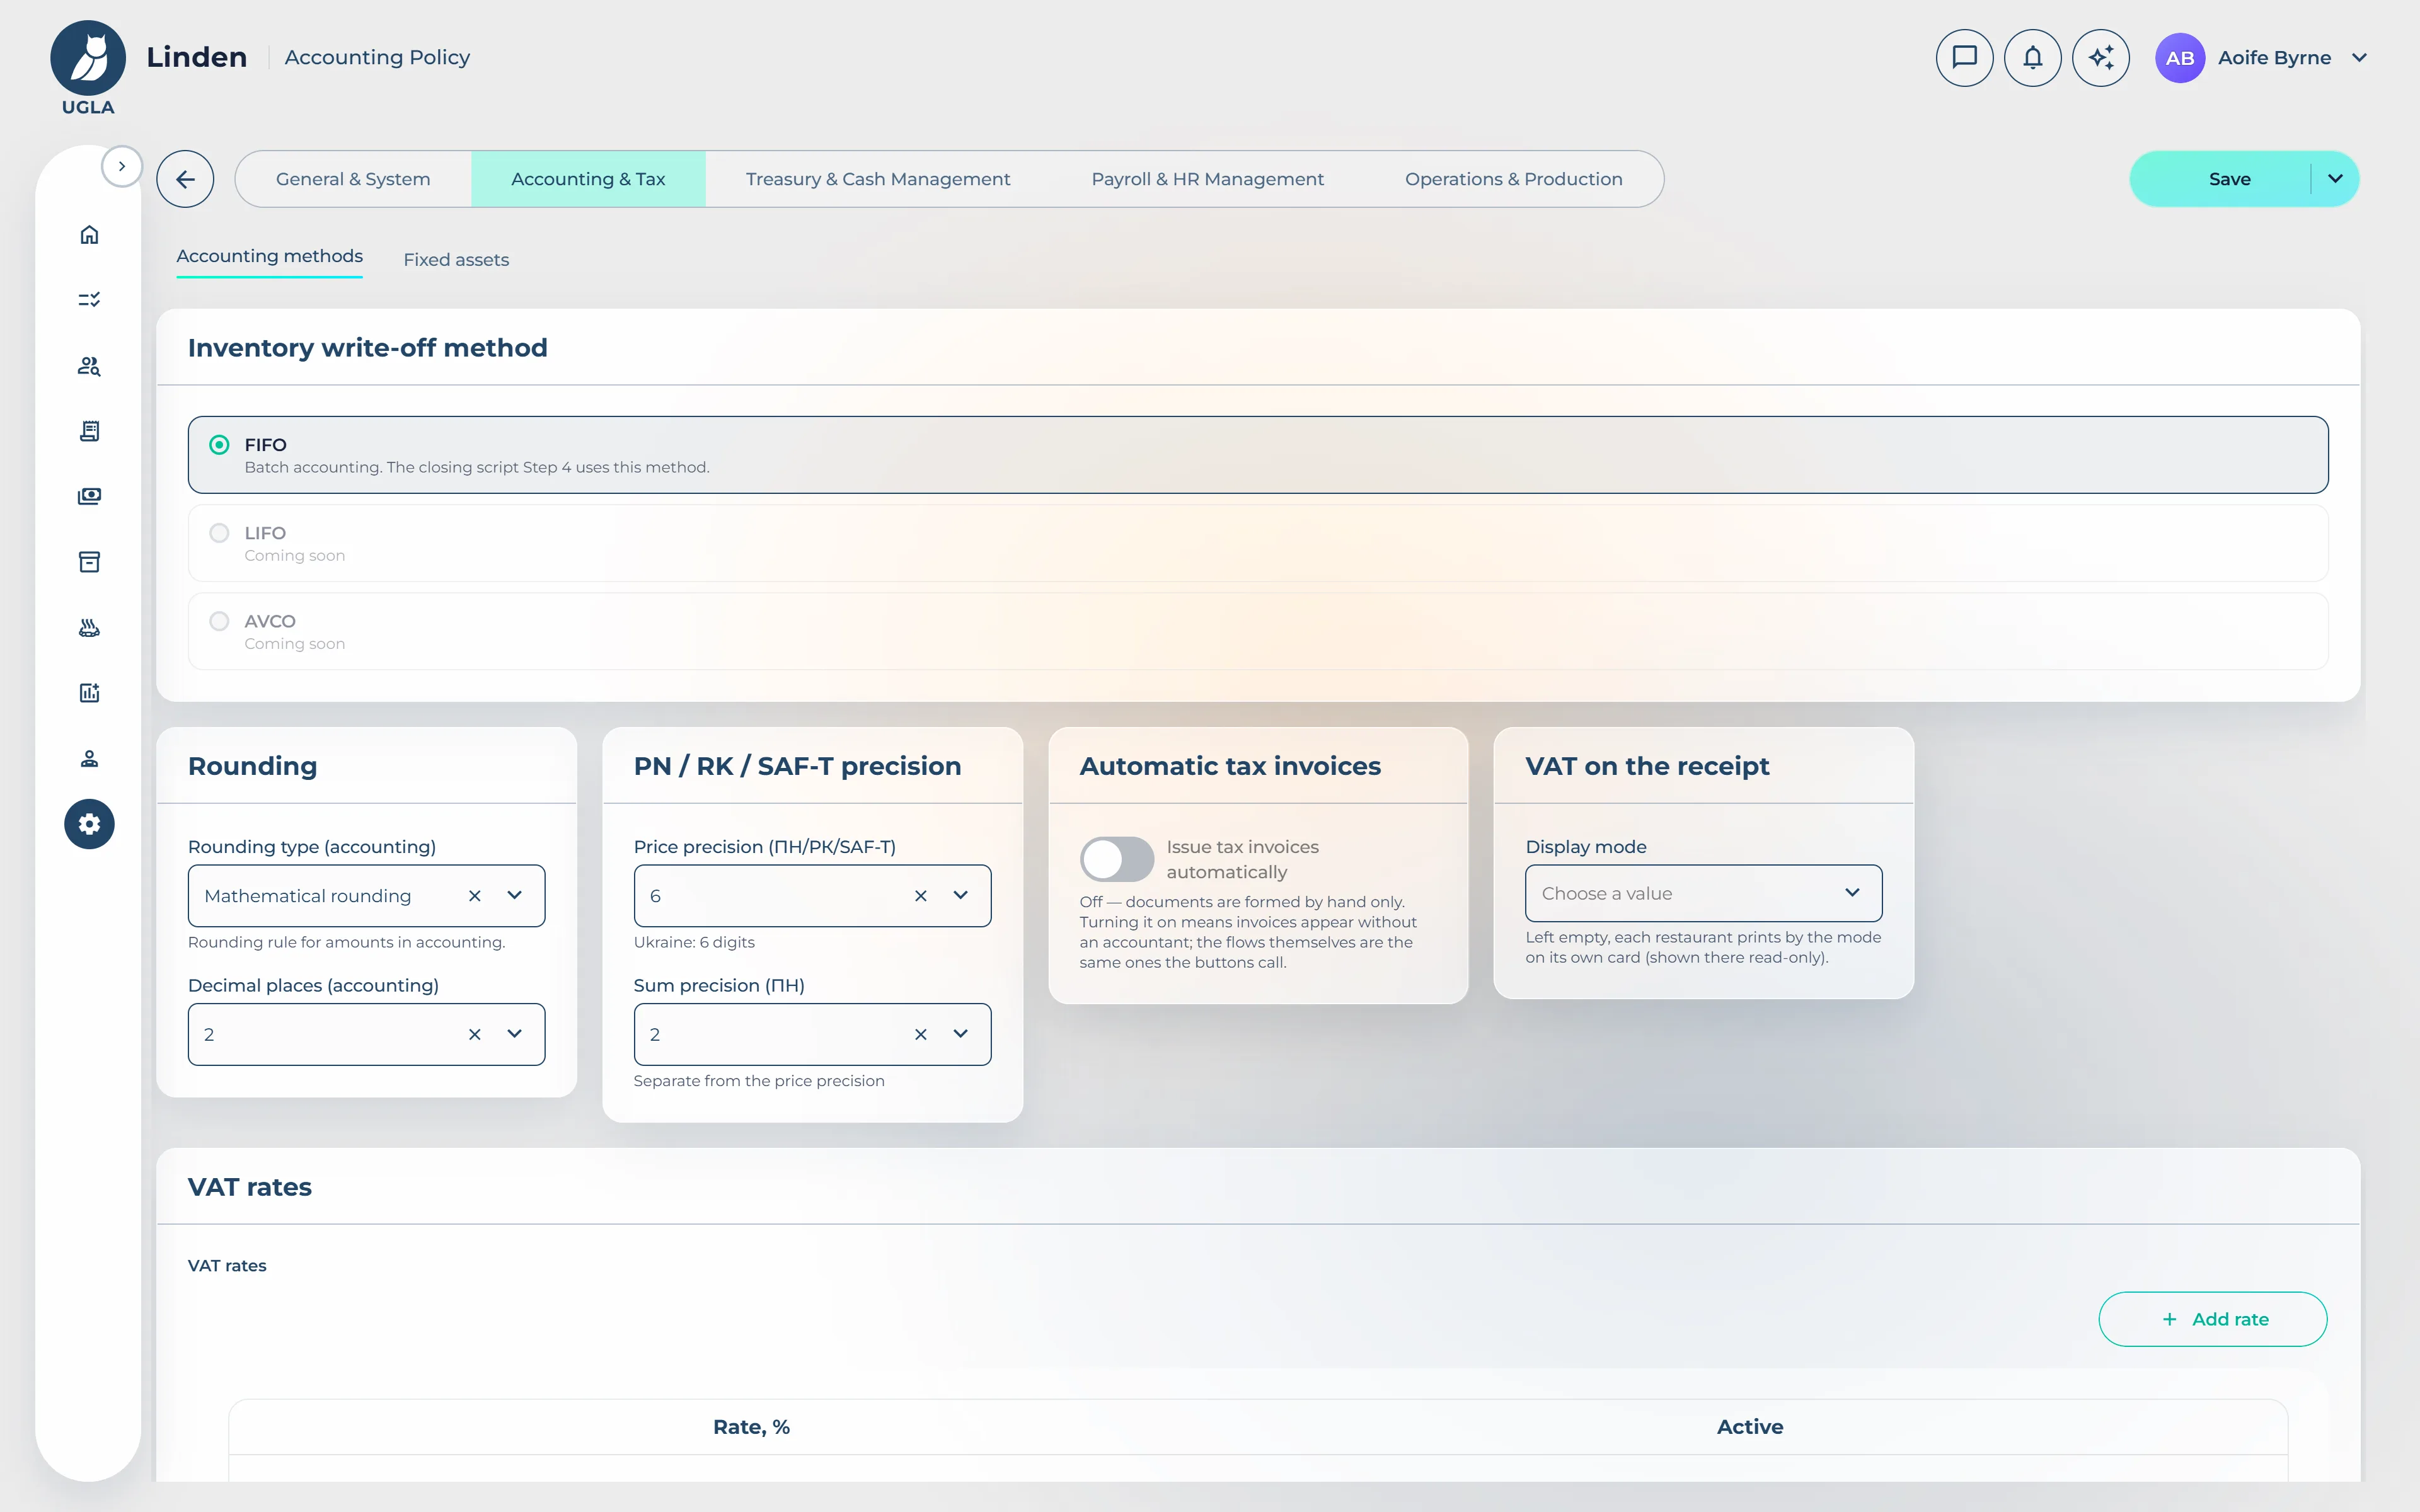
Task: Go to the home icon in sidebar
Action: pyautogui.click(x=89, y=235)
